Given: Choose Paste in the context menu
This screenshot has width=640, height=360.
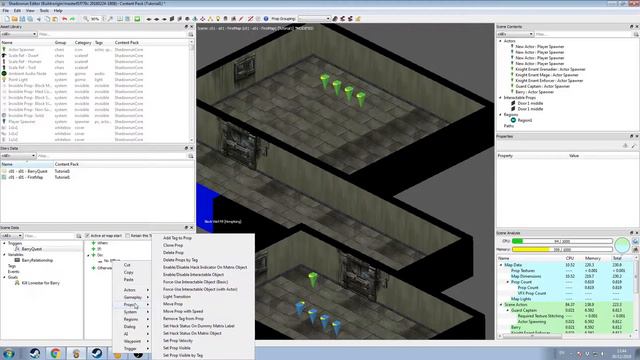Looking at the screenshot, I should (x=129, y=280).
